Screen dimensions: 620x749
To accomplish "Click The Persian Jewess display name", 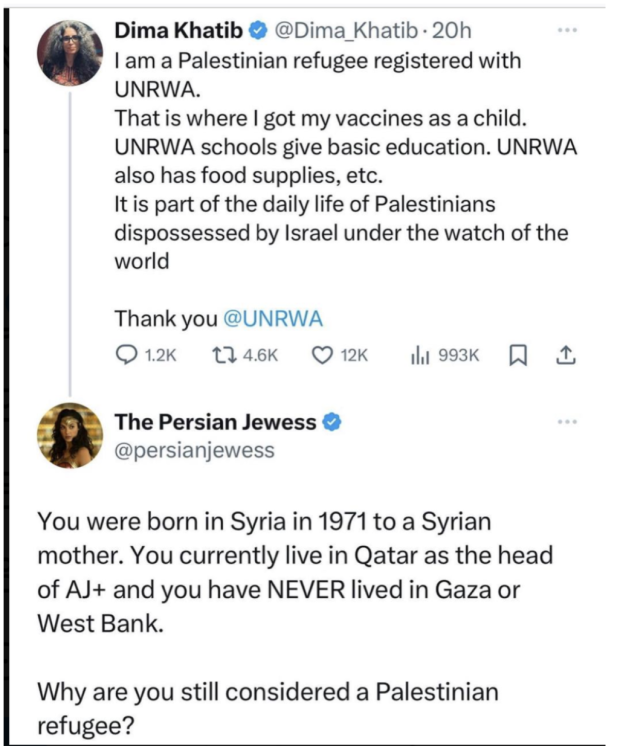I will (x=214, y=422).
